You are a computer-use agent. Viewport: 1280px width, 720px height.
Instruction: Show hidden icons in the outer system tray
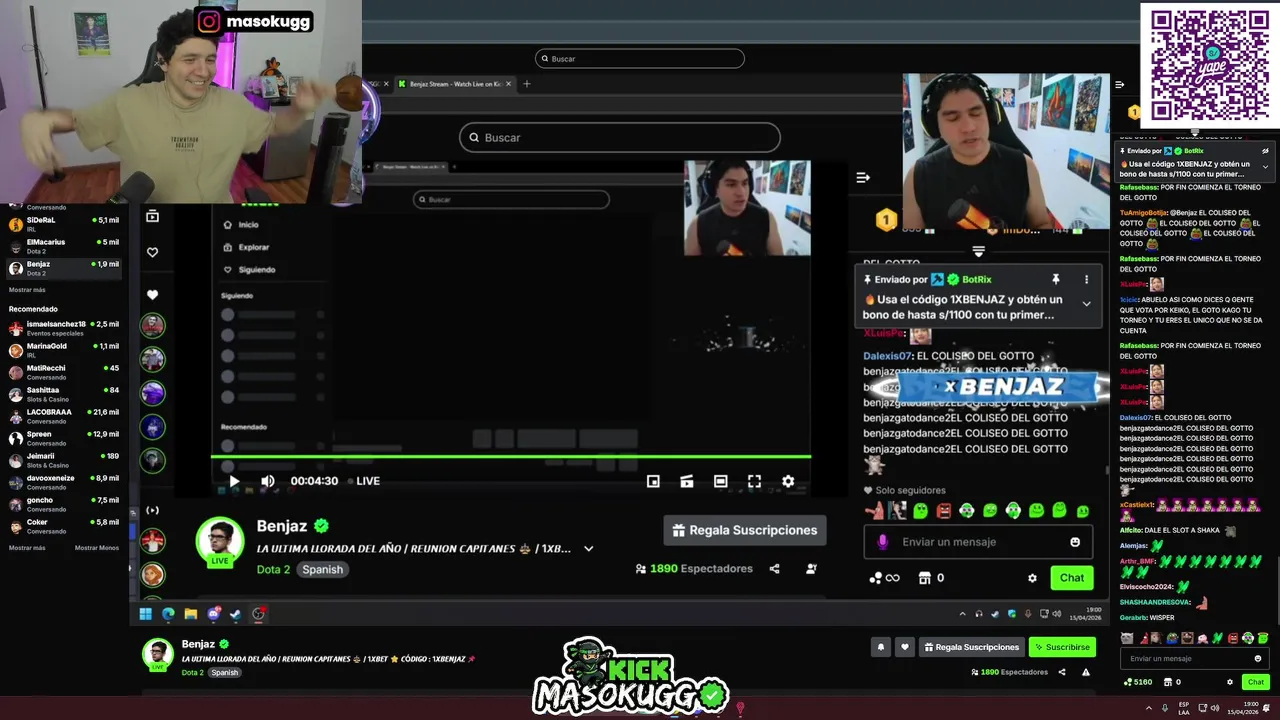[x=1148, y=708]
